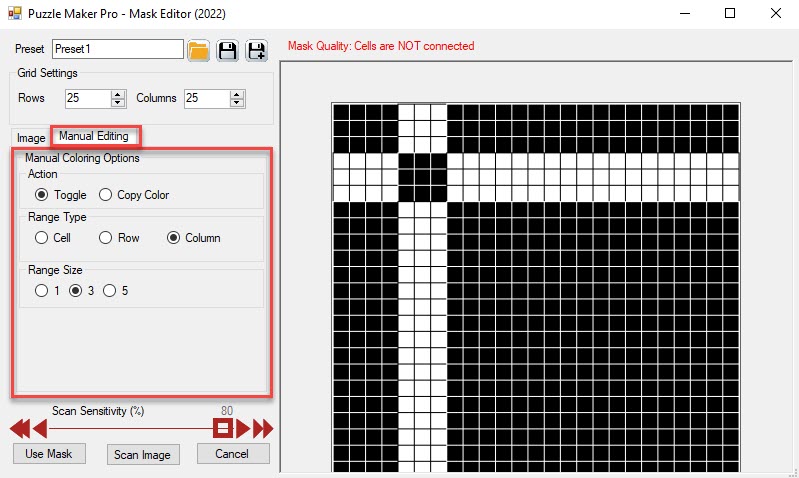Save preset with floppy disk icon
The image size is (799, 478).
click(227, 50)
